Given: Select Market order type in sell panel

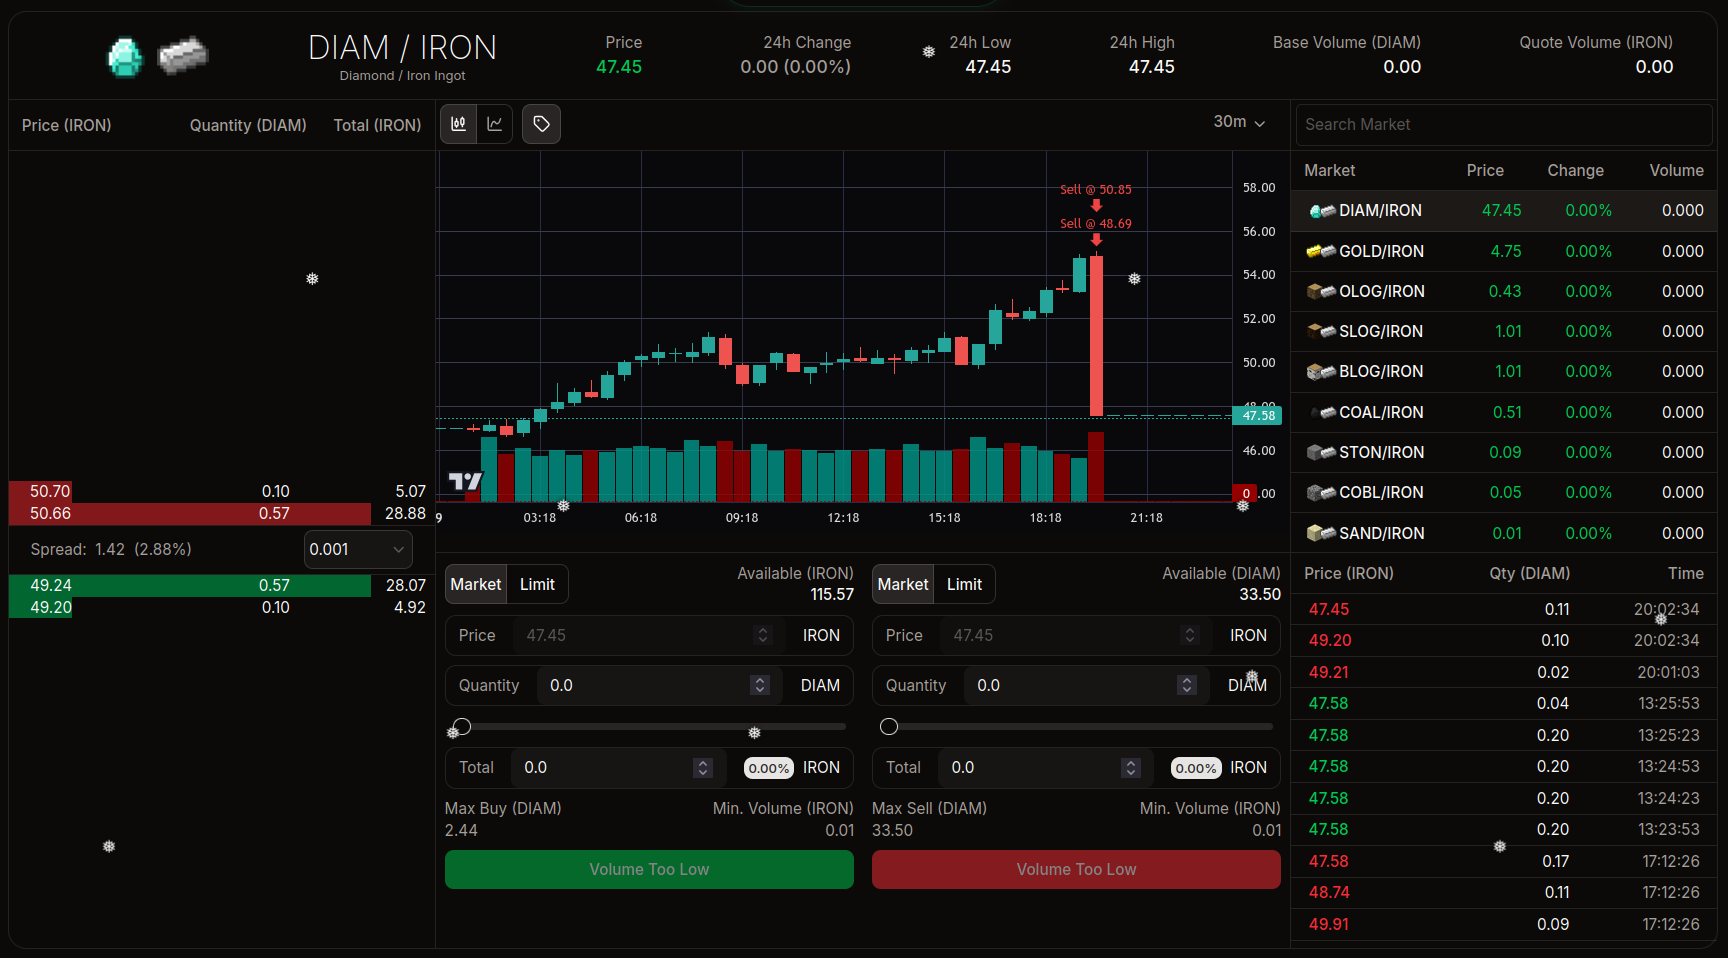Looking at the screenshot, I should (x=903, y=585).
